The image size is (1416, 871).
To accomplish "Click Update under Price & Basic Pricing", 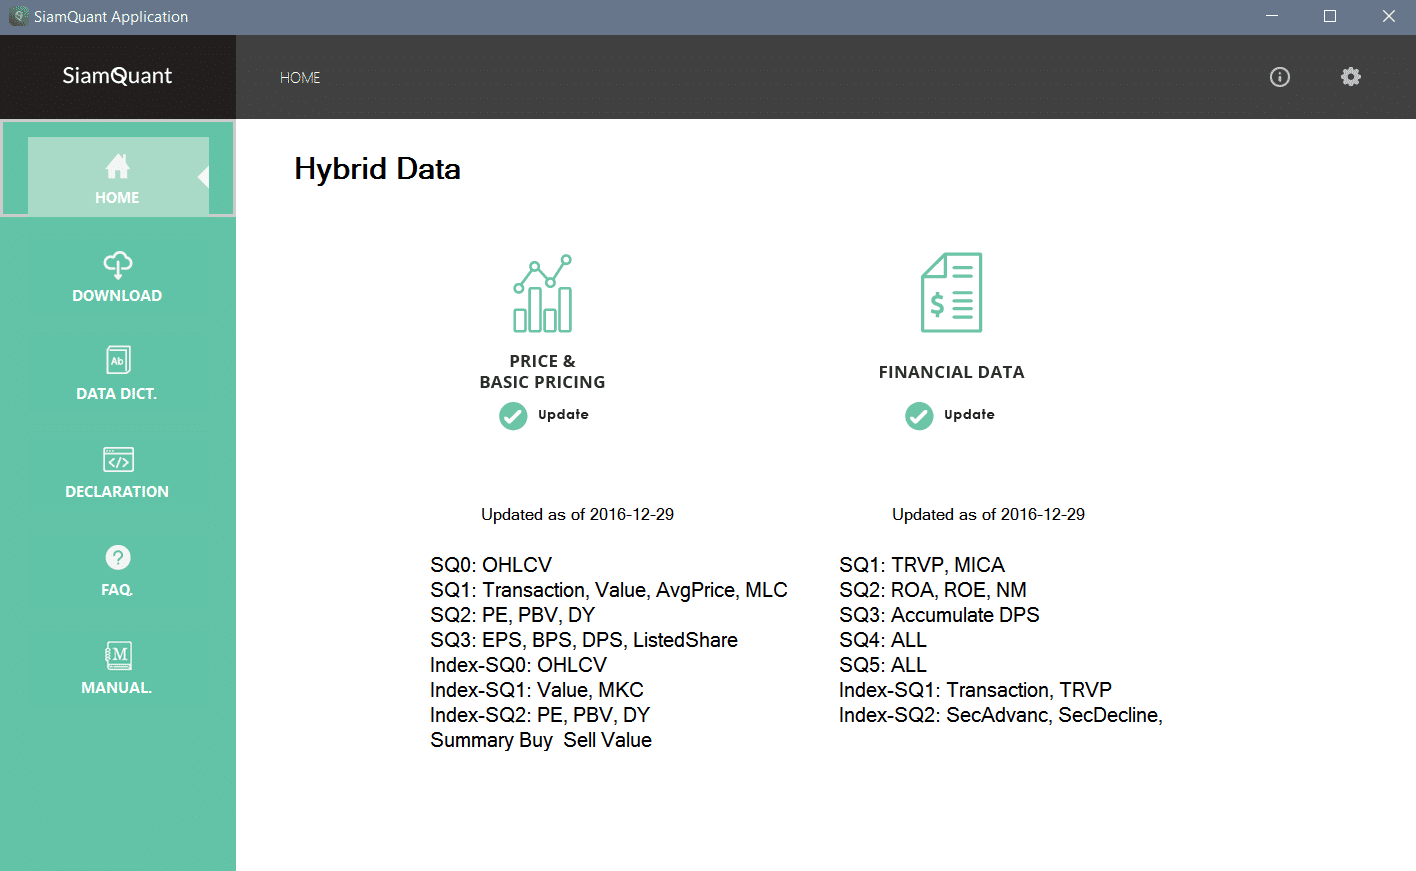I will click(x=563, y=415).
